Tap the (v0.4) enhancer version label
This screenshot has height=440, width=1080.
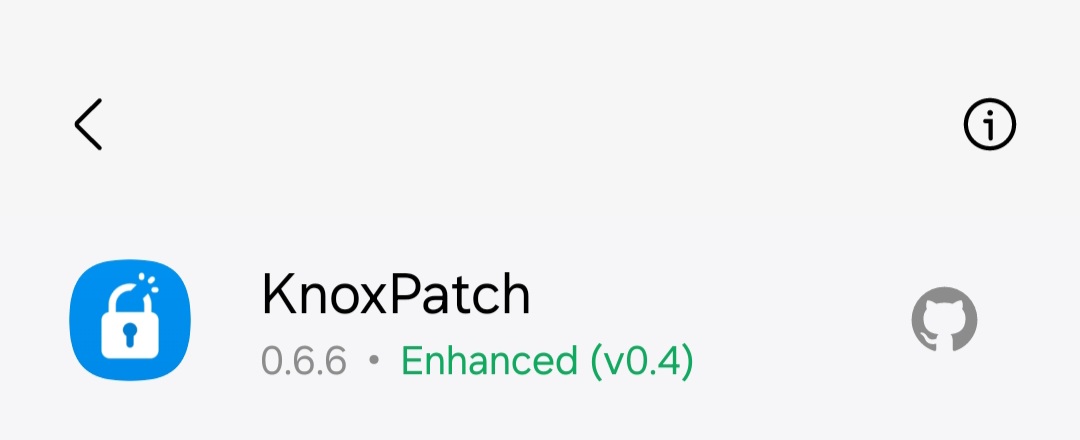point(642,362)
